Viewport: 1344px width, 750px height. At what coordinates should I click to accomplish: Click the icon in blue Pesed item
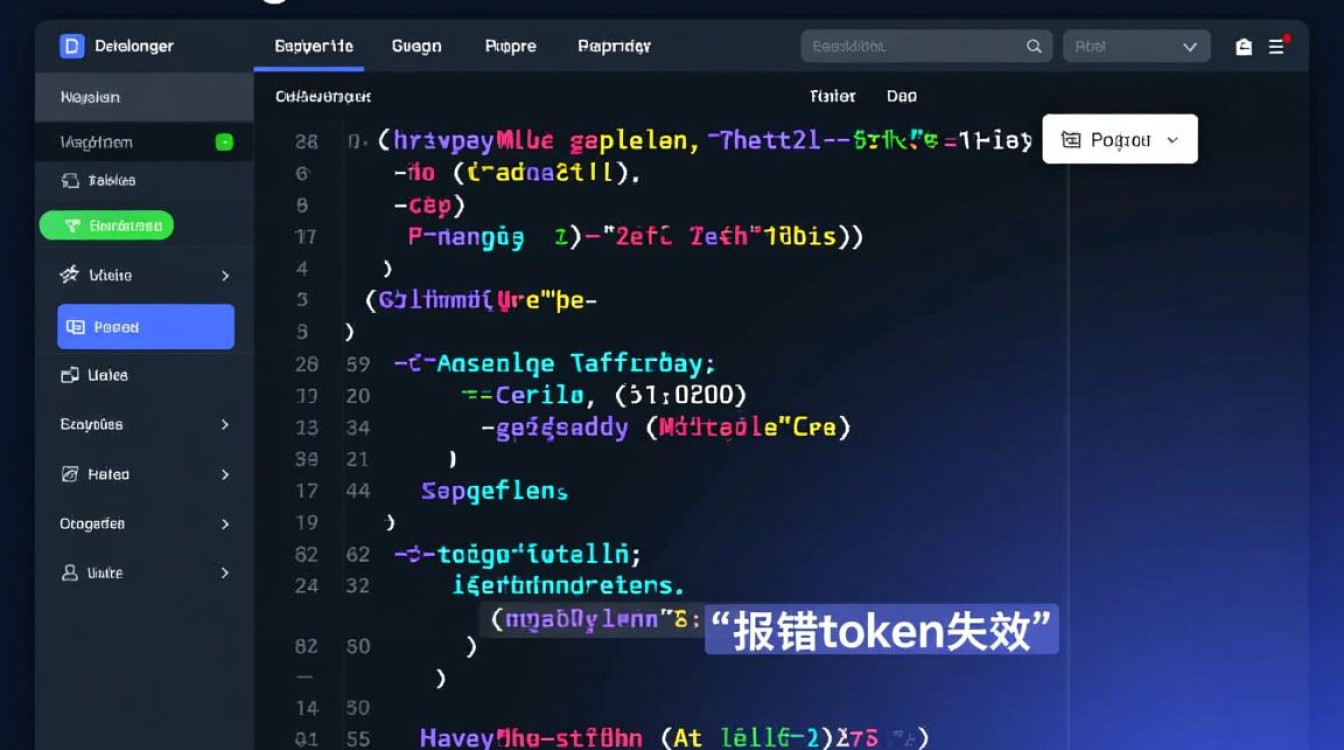75,327
